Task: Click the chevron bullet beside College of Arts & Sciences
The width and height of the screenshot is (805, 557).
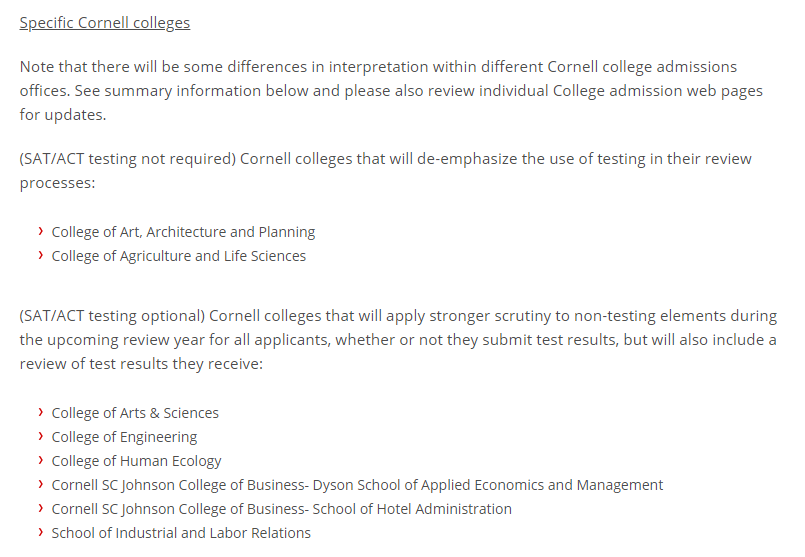Action: 40,412
